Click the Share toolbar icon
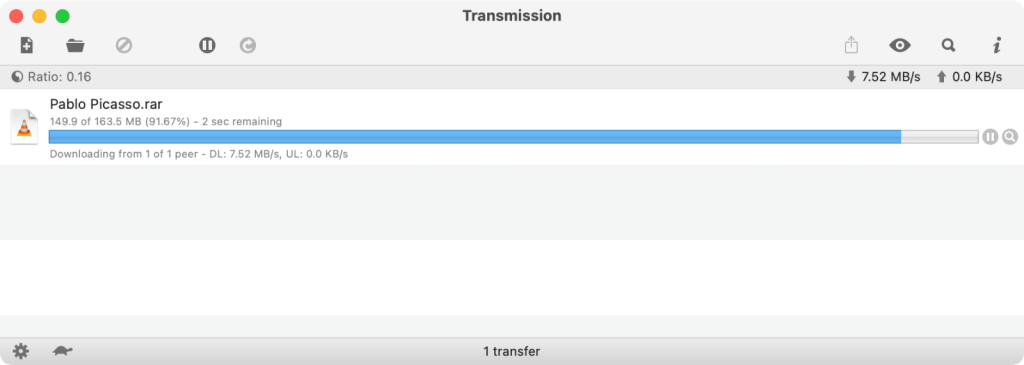This screenshot has height=365, width=1024. tap(851, 45)
